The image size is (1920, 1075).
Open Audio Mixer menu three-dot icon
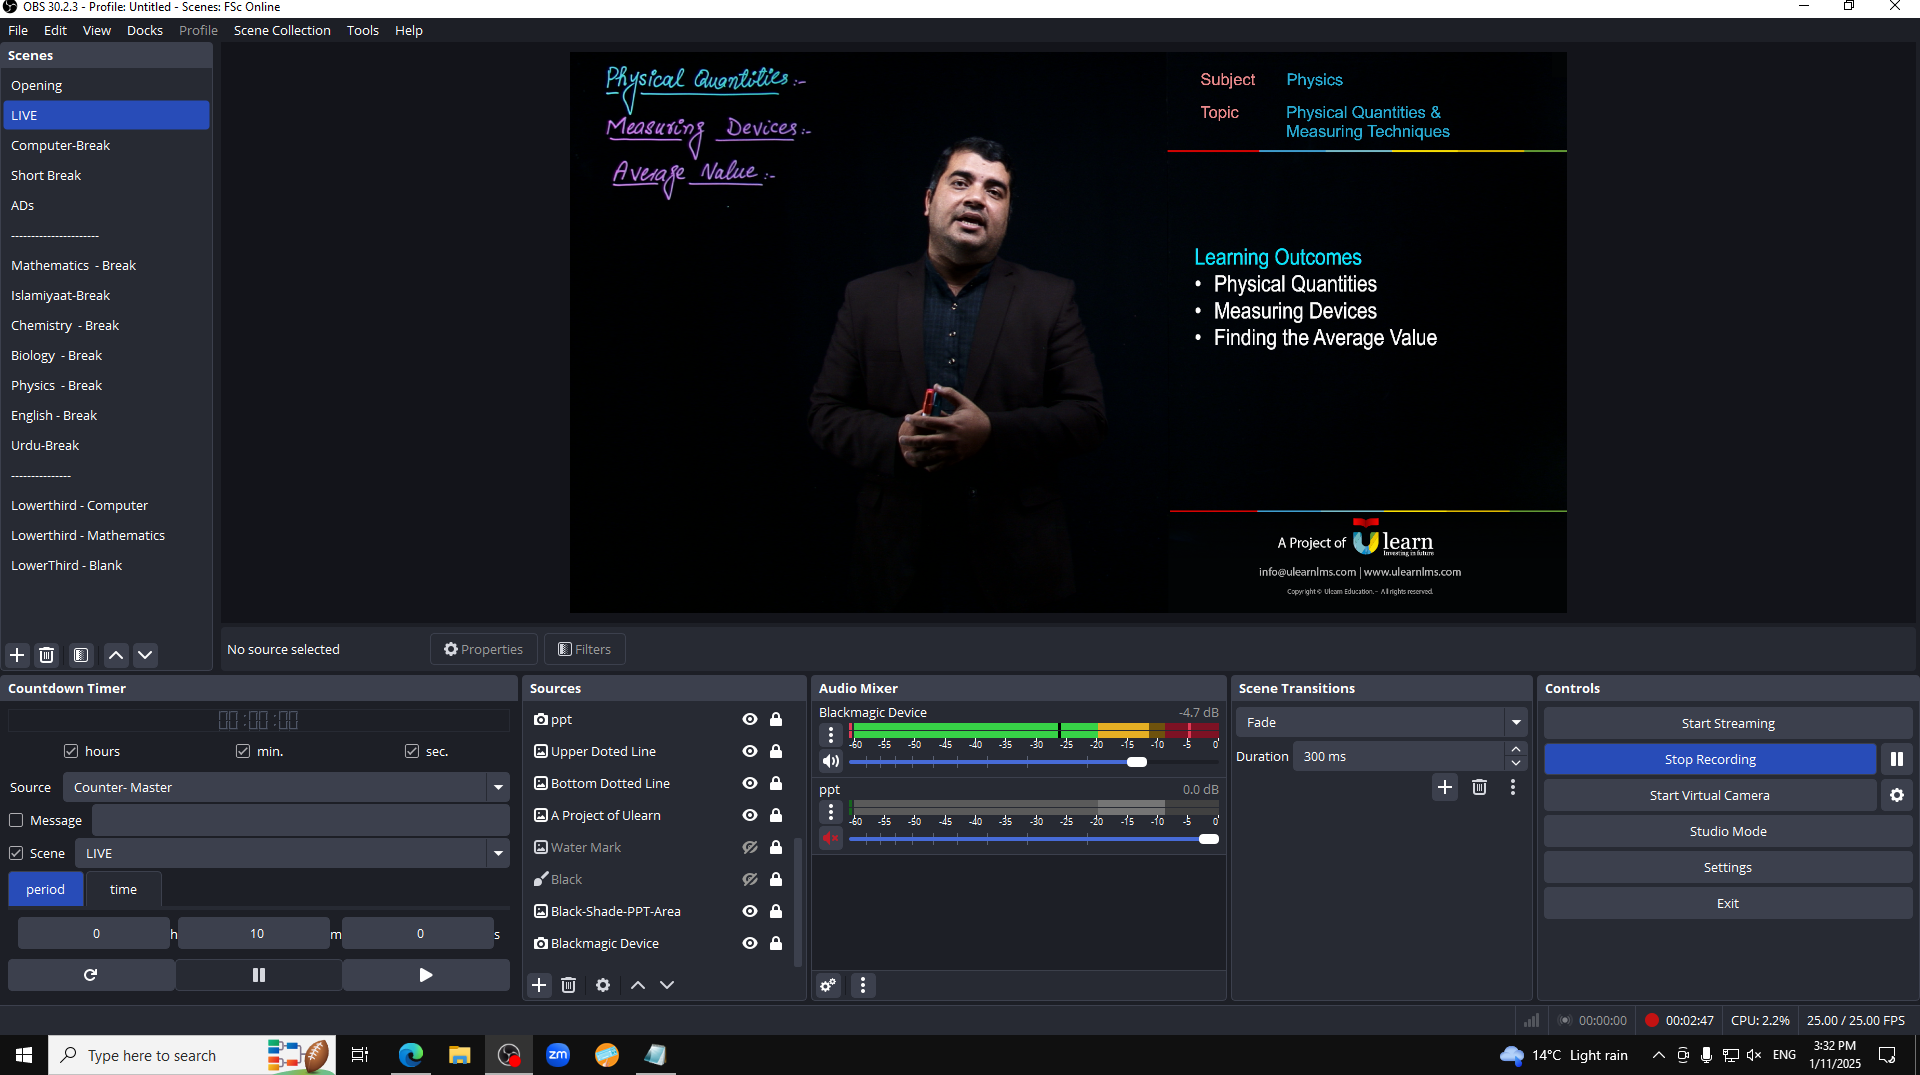(863, 985)
